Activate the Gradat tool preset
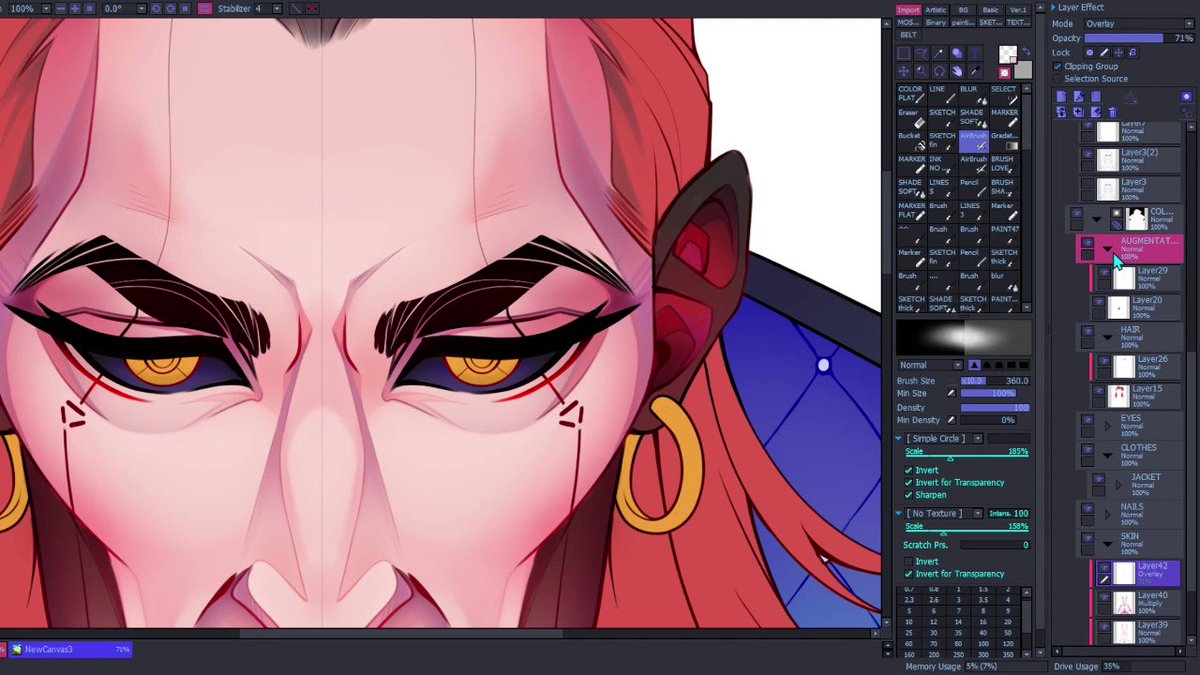 1007,142
